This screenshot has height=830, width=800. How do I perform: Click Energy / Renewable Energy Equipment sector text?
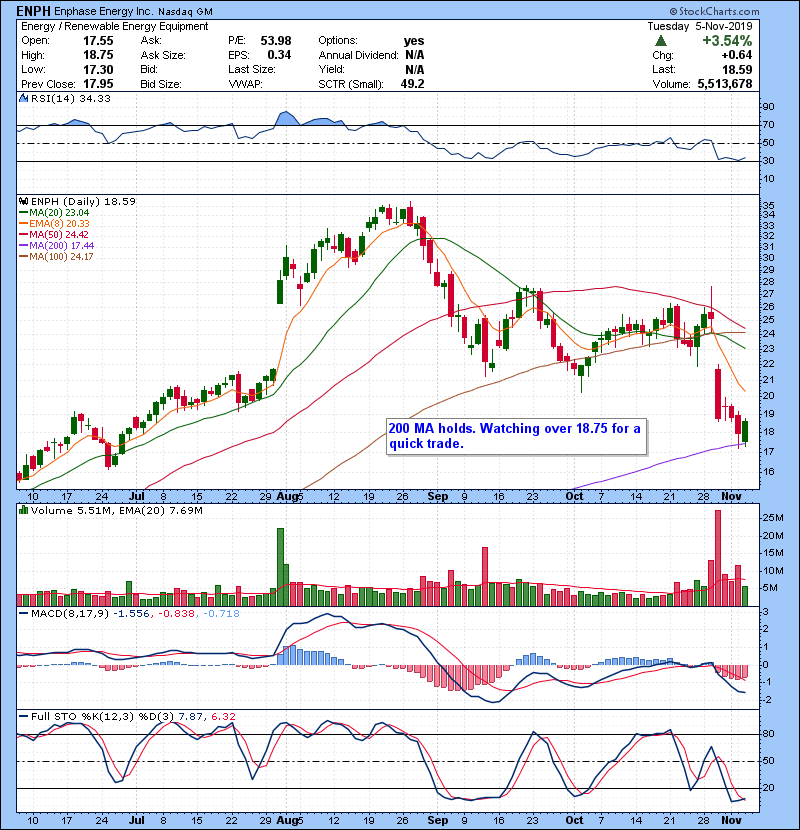[114, 26]
